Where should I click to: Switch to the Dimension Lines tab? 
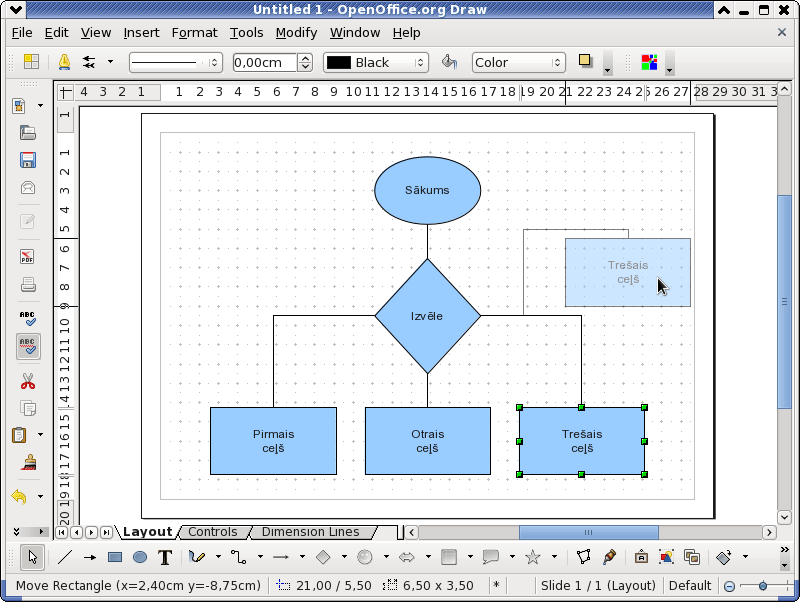coord(311,532)
